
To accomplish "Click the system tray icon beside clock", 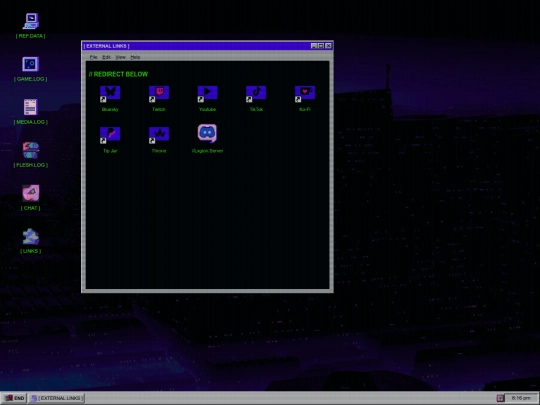I will [x=500, y=398].
